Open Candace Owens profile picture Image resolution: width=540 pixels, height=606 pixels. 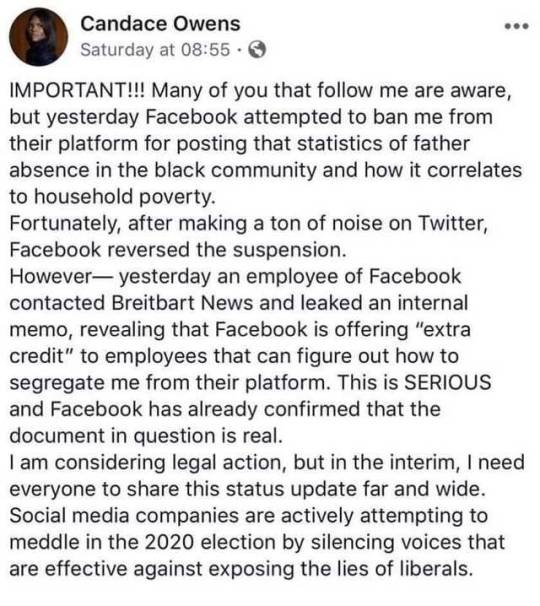pyautogui.click(x=38, y=37)
